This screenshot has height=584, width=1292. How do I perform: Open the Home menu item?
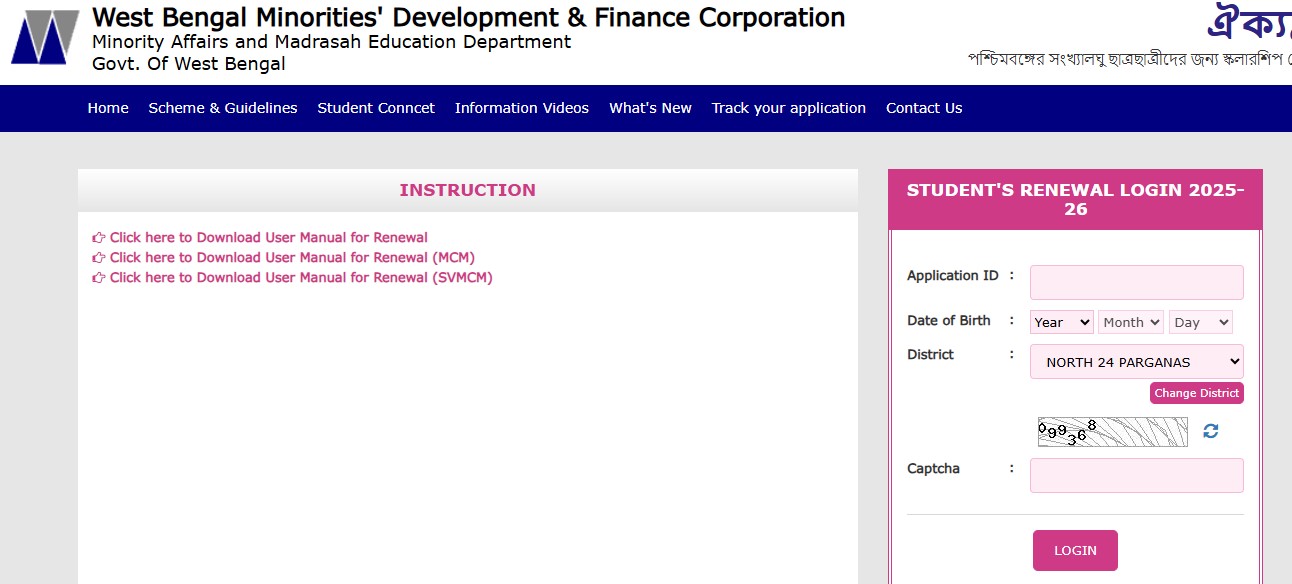(108, 108)
